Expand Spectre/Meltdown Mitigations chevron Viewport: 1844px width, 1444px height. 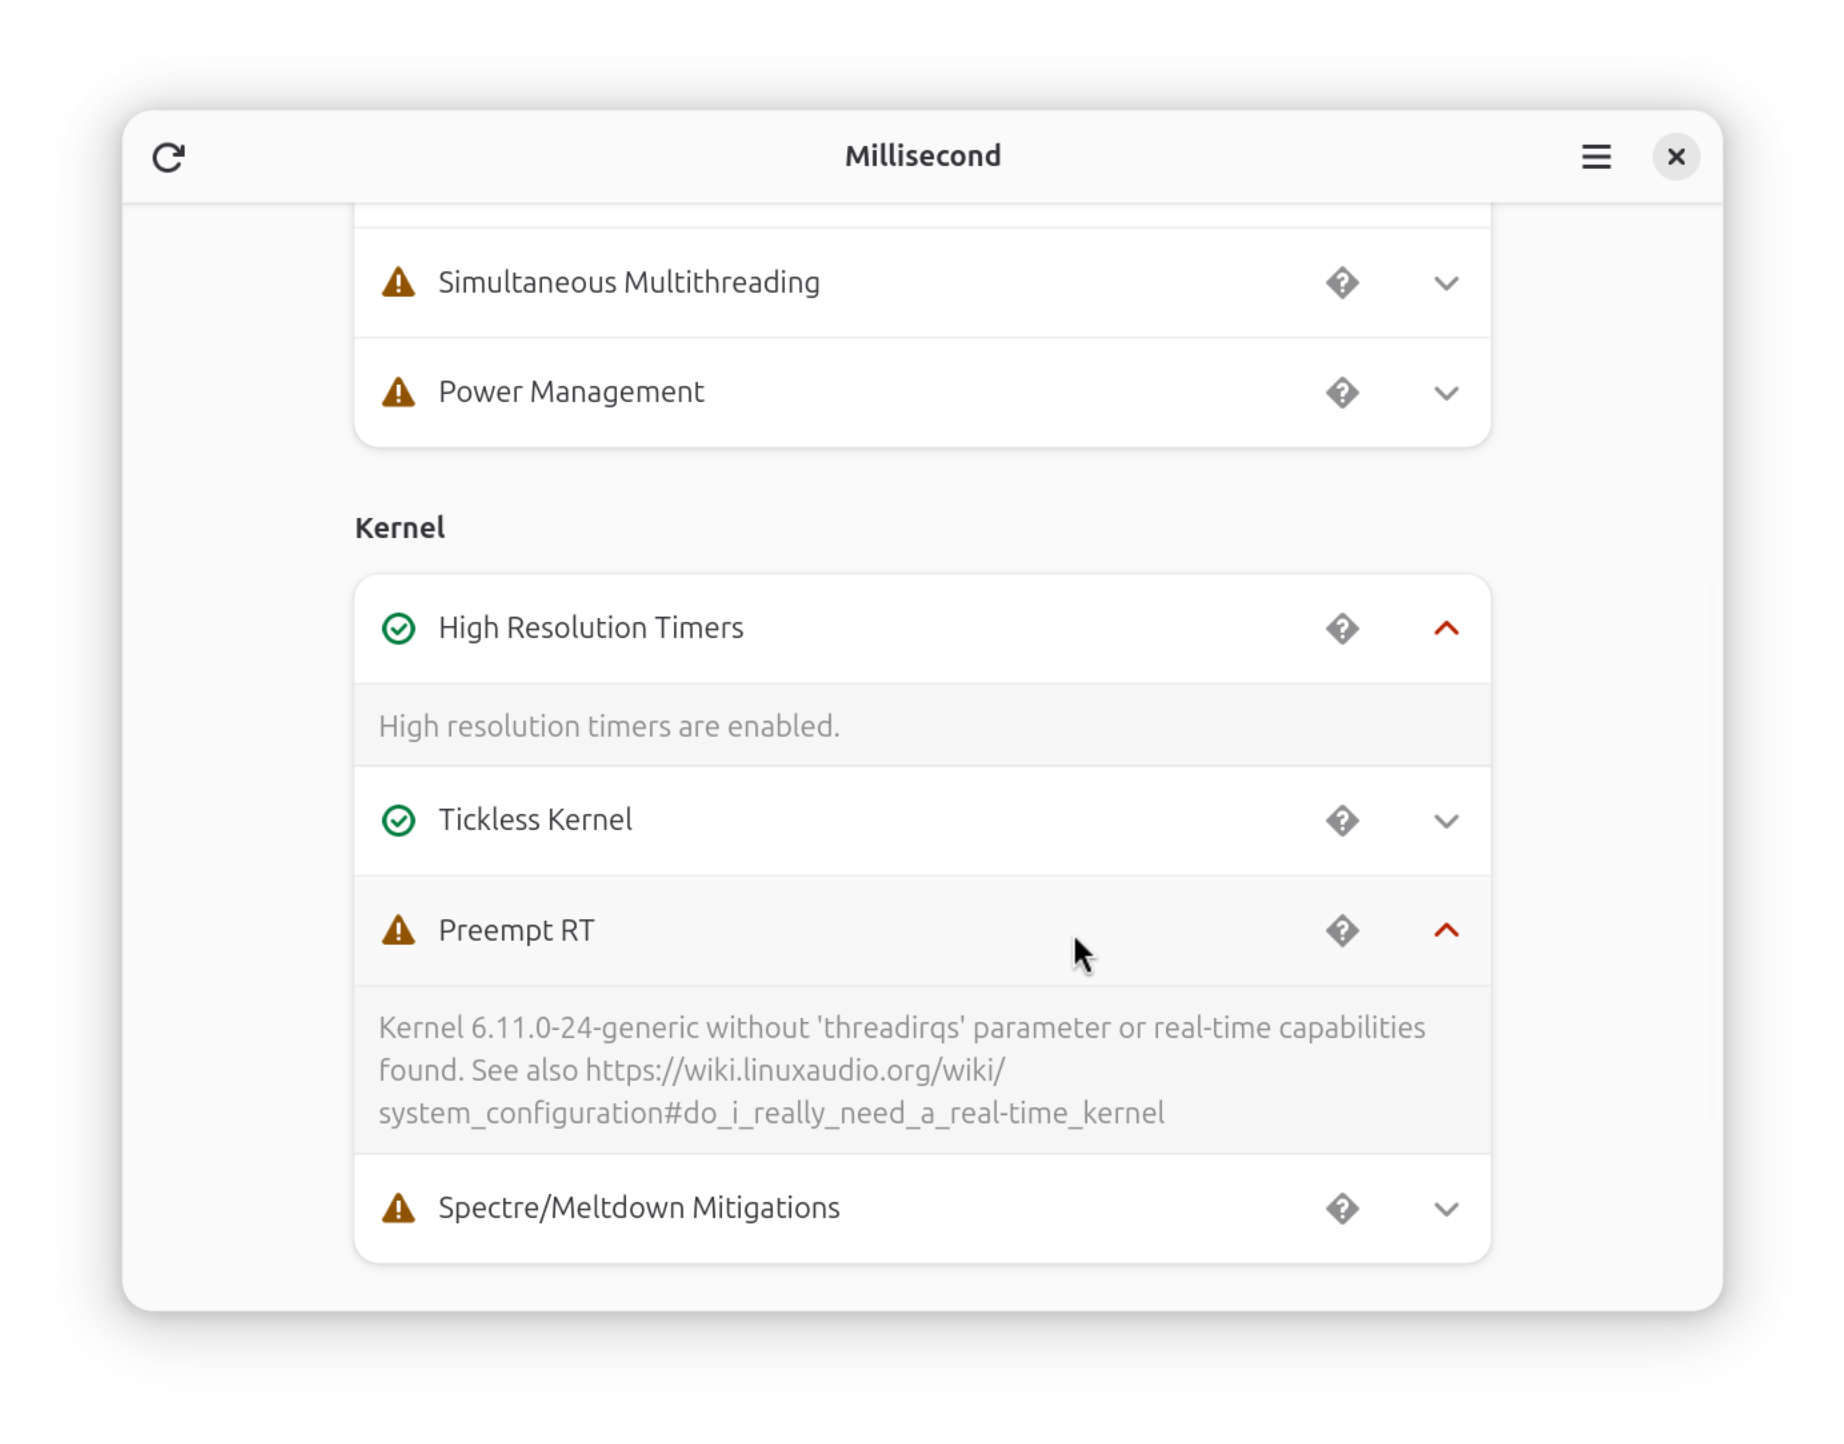click(x=1445, y=1210)
